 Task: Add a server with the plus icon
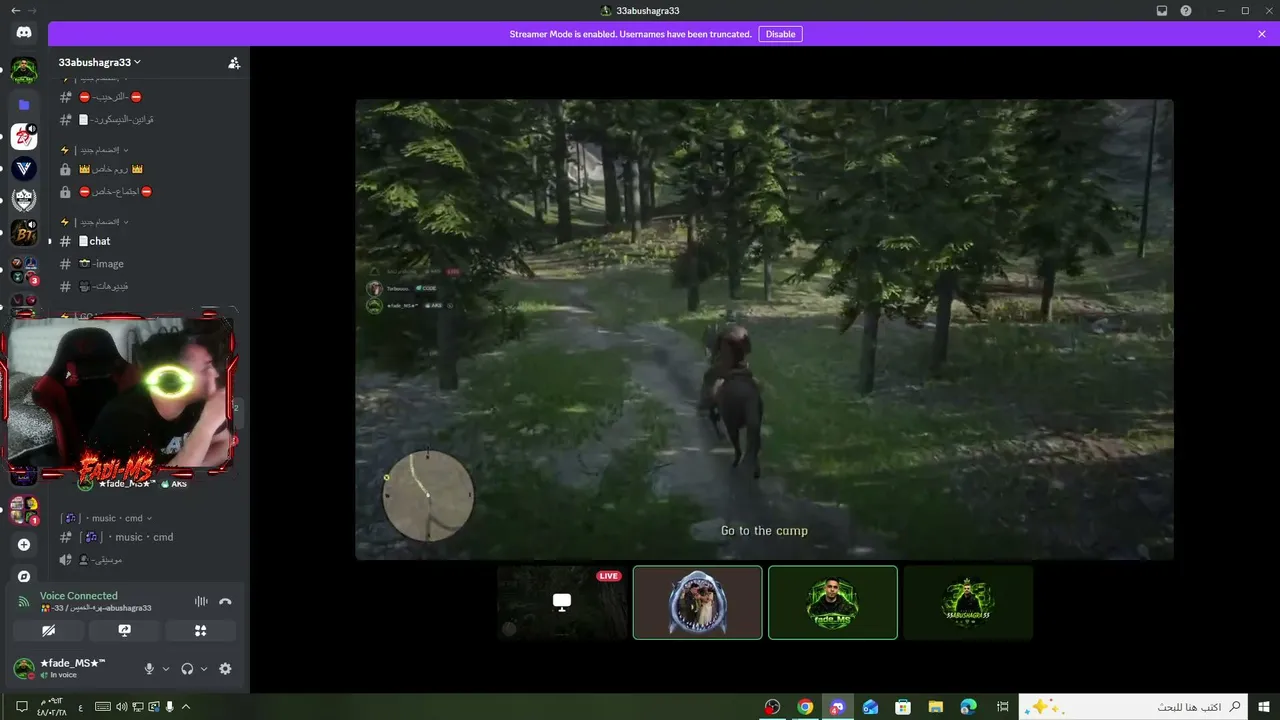pos(24,545)
